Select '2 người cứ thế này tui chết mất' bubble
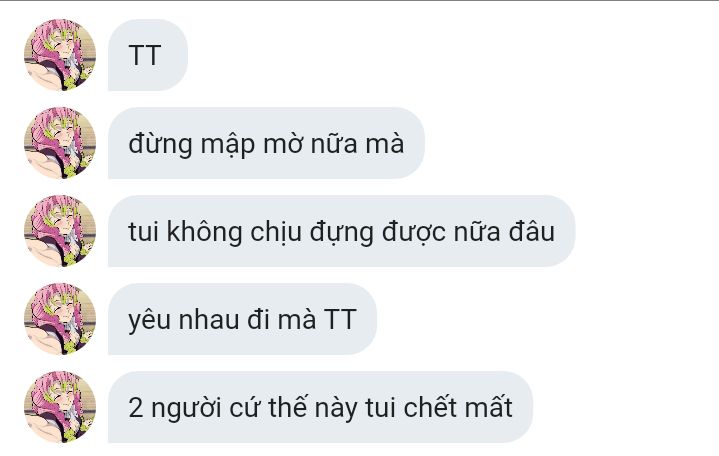Image resolution: width=719 pixels, height=456 pixels. (x=320, y=407)
